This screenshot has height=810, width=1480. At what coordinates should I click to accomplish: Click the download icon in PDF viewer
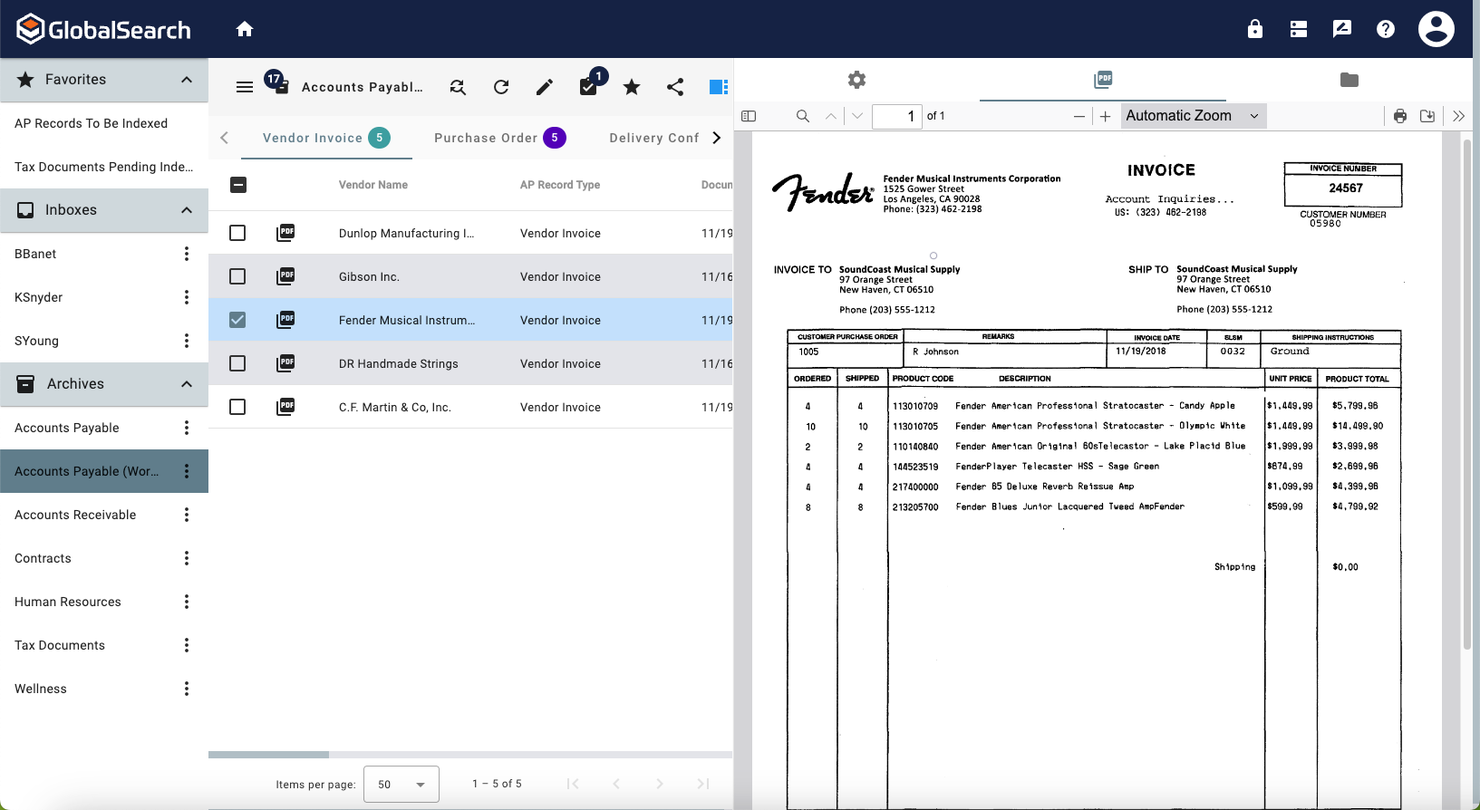tap(1427, 116)
